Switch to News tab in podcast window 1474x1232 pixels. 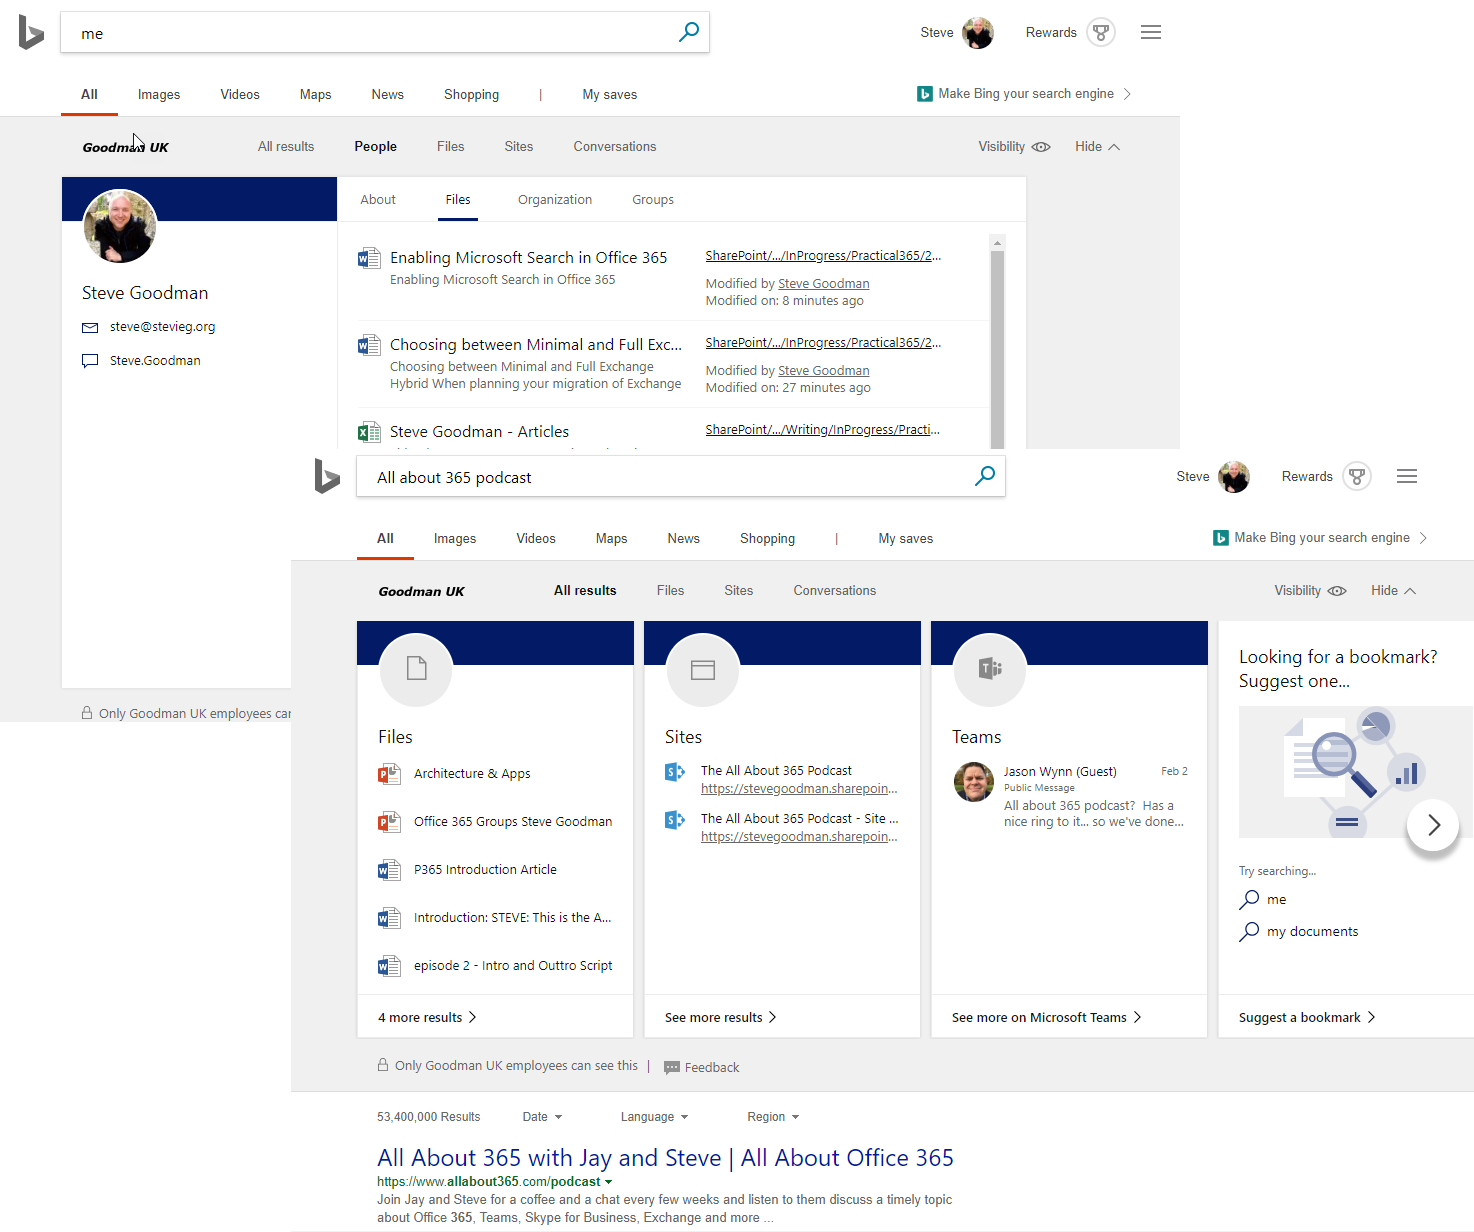tap(684, 539)
